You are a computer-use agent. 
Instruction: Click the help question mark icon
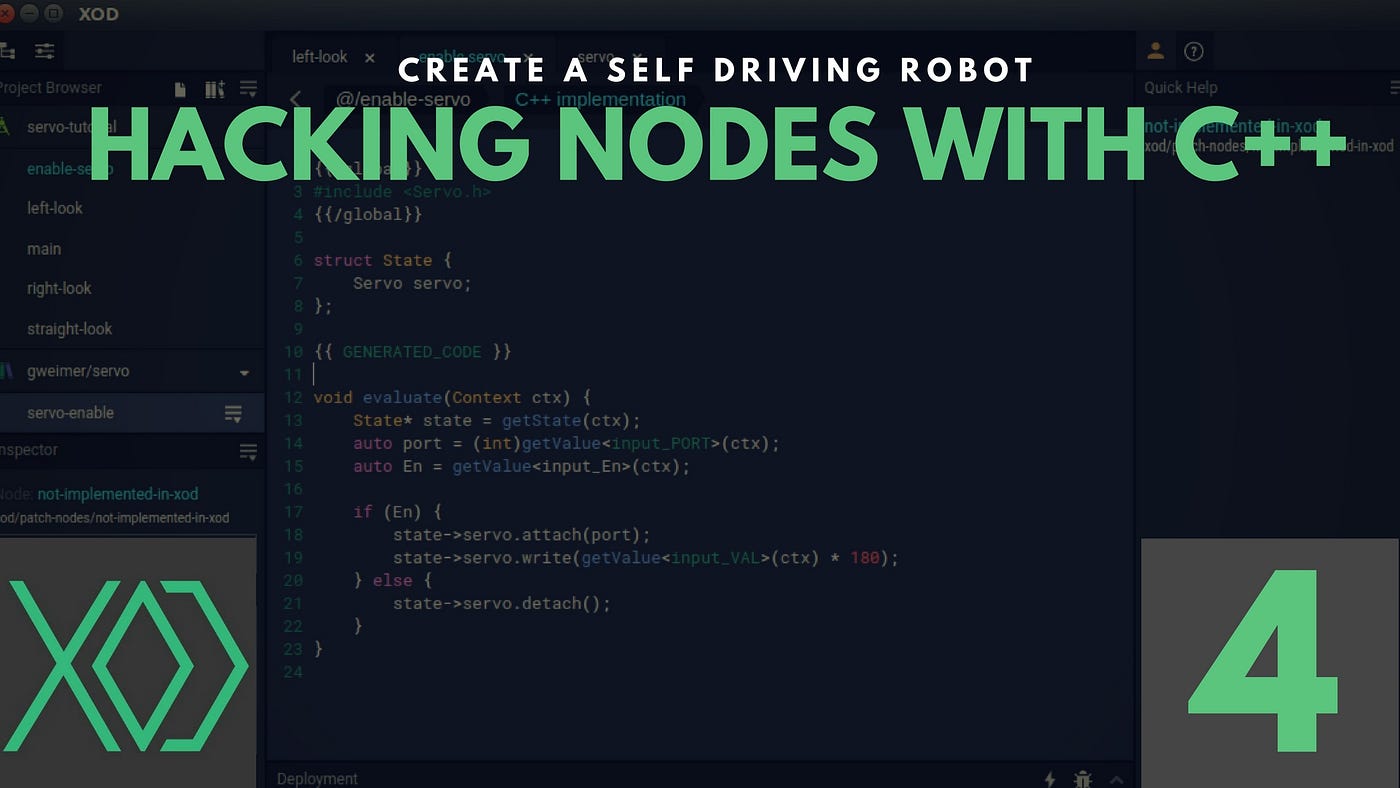pyautogui.click(x=1193, y=51)
